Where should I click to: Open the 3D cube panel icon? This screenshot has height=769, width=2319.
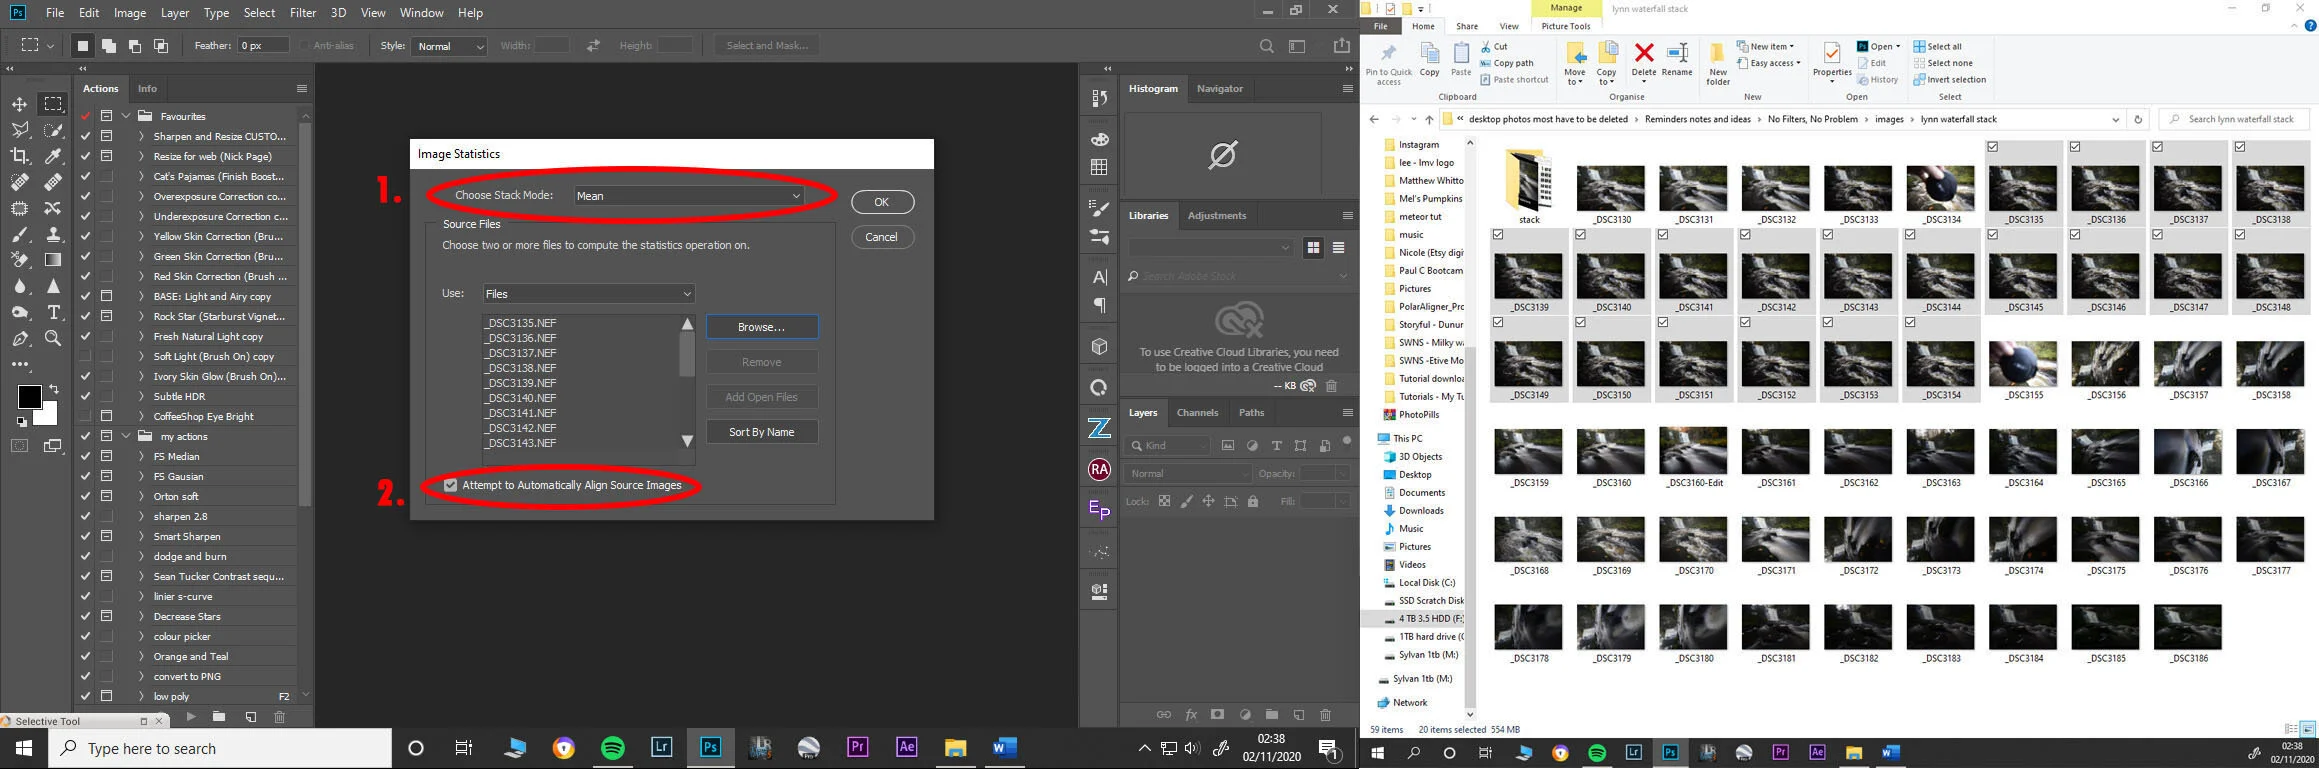coord(1099,346)
